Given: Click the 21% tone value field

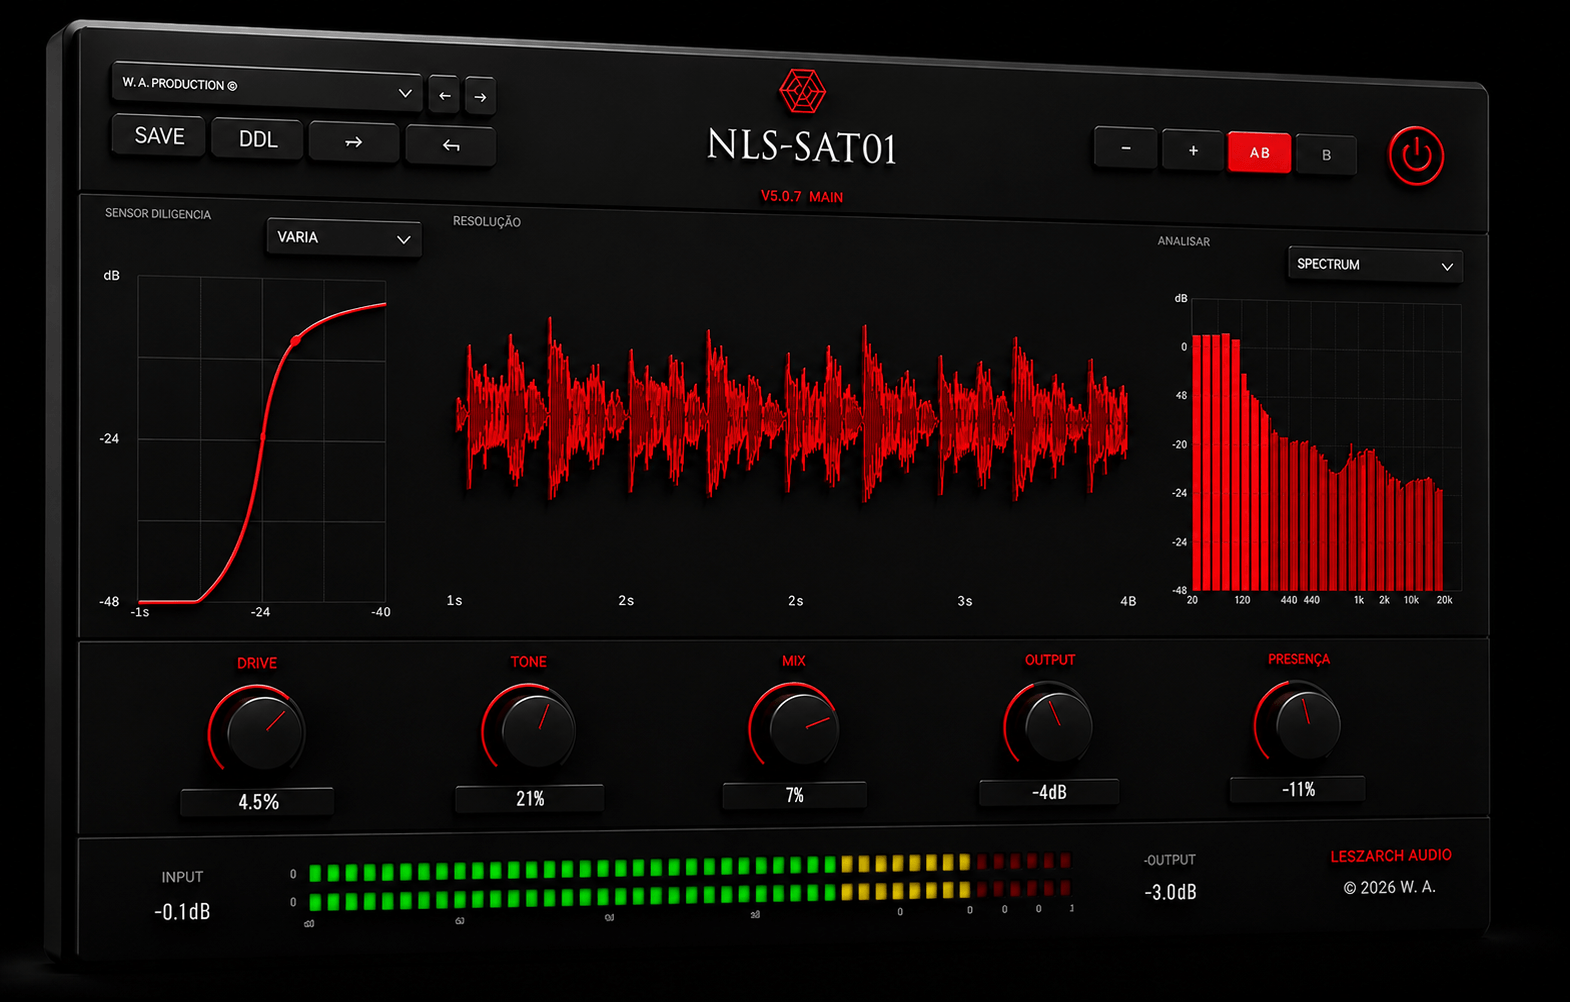Looking at the screenshot, I should (530, 798).
